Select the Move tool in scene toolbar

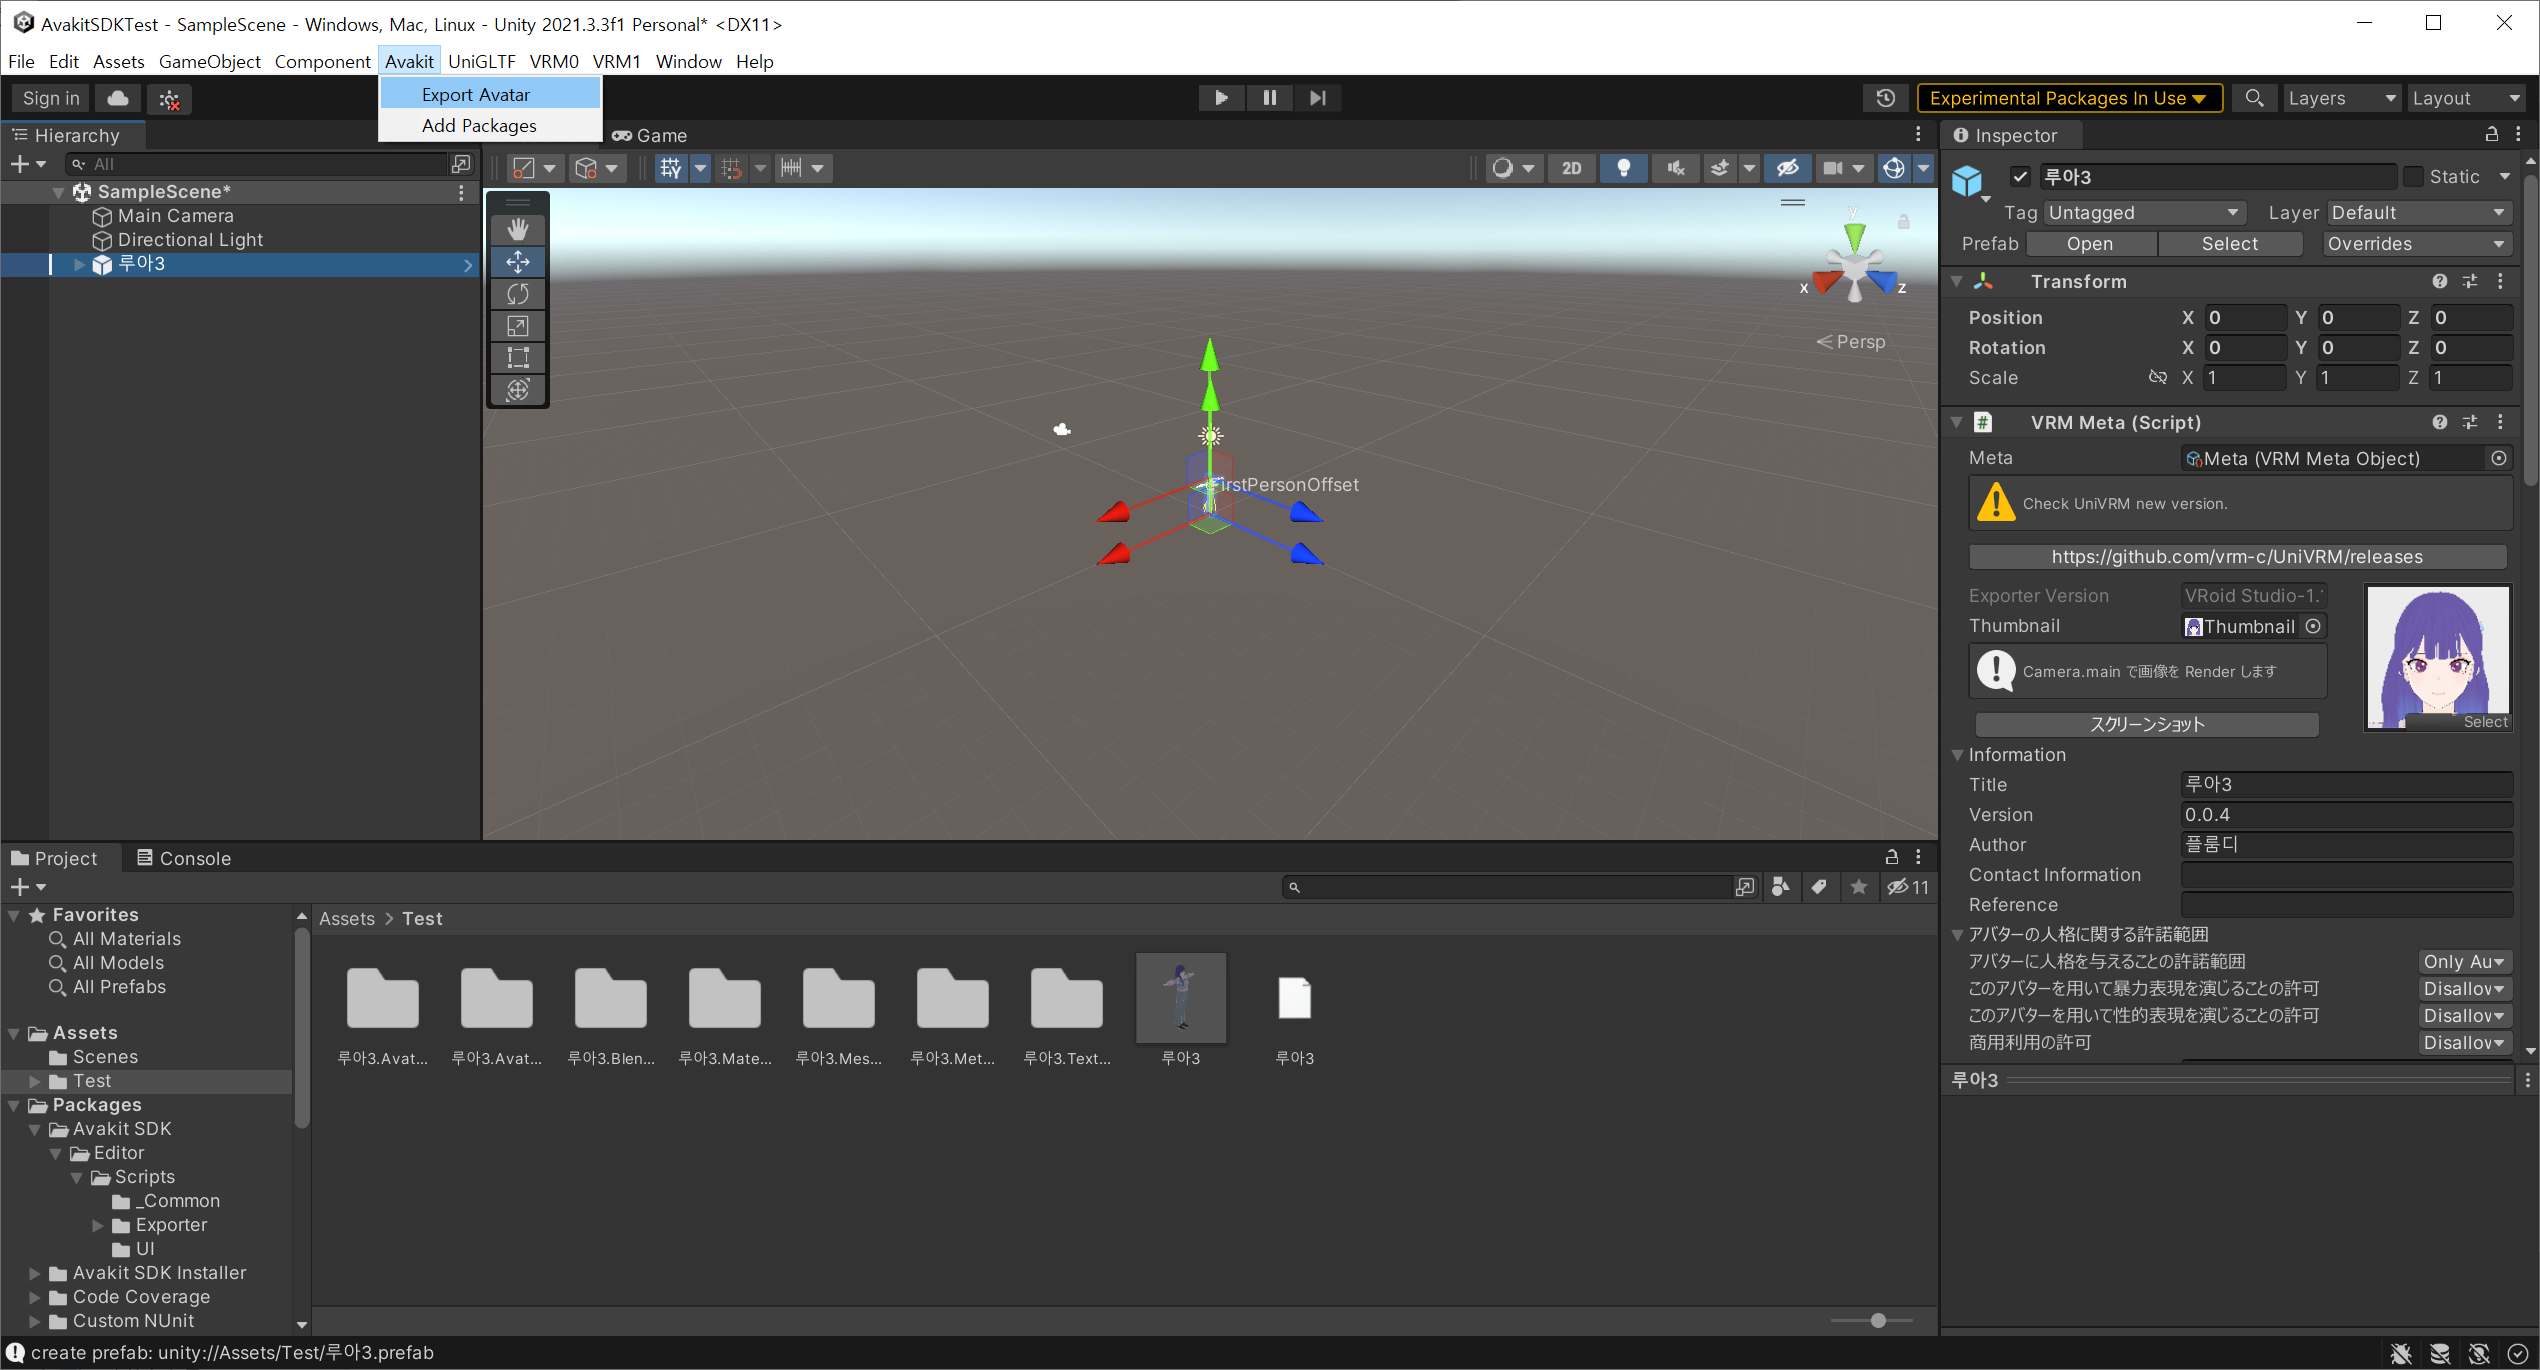tap(517, 262)
